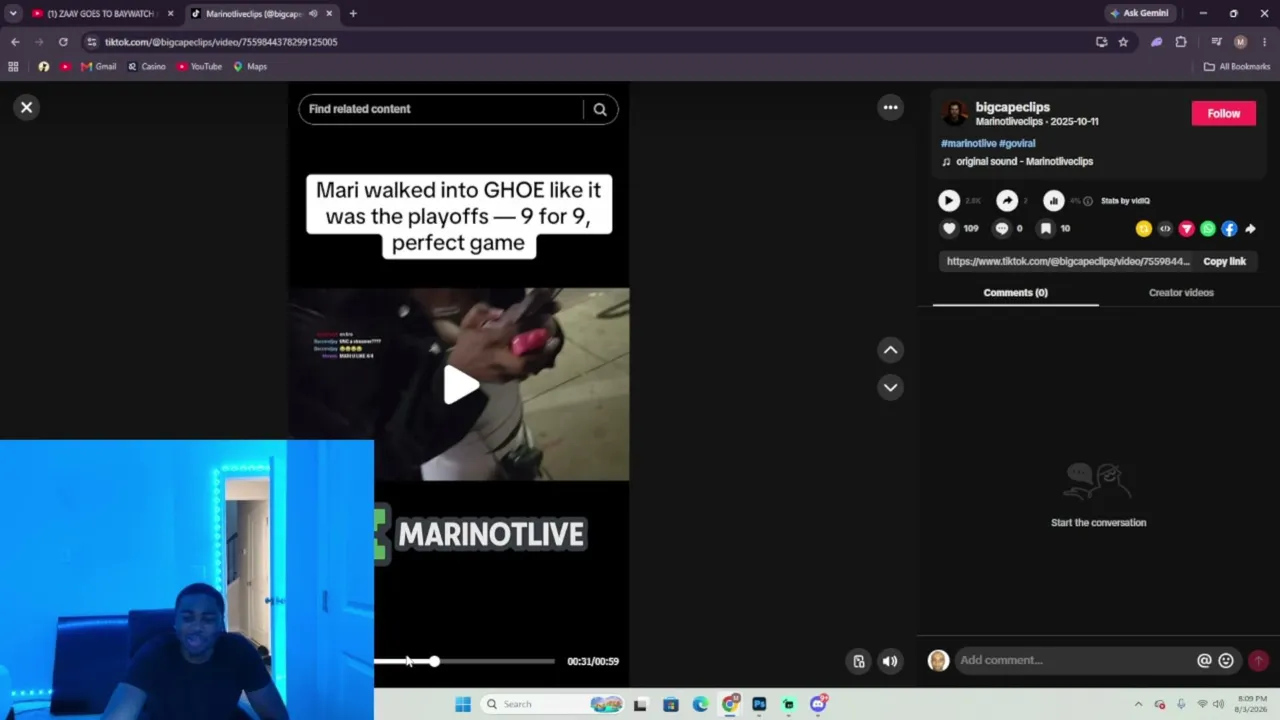
Task: Click the @ mention icon in comment box
Action: tap(1204, 660)
